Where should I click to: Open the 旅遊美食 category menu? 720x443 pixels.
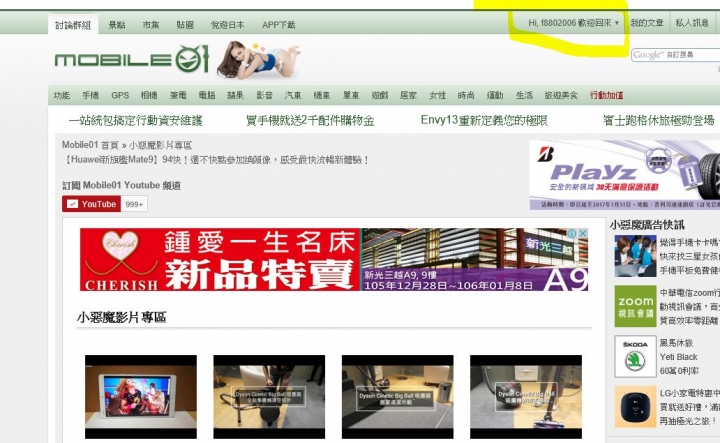561,95
